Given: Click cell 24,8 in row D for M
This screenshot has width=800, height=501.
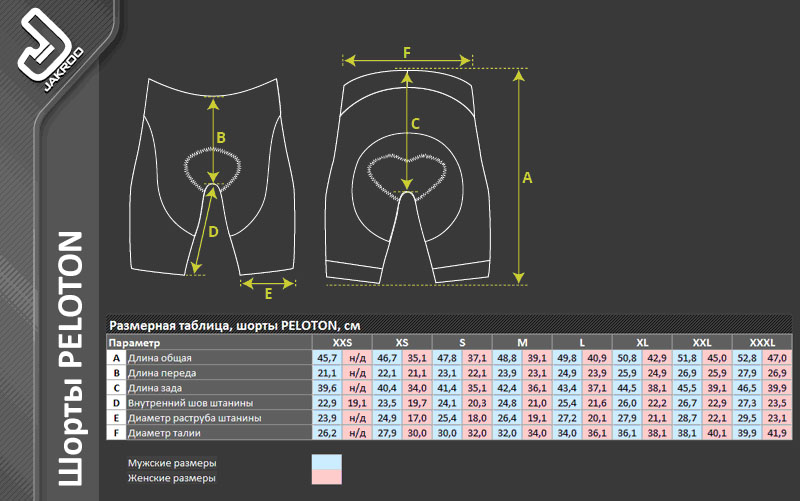Looking at the screenshot, I should pos(507,403).
